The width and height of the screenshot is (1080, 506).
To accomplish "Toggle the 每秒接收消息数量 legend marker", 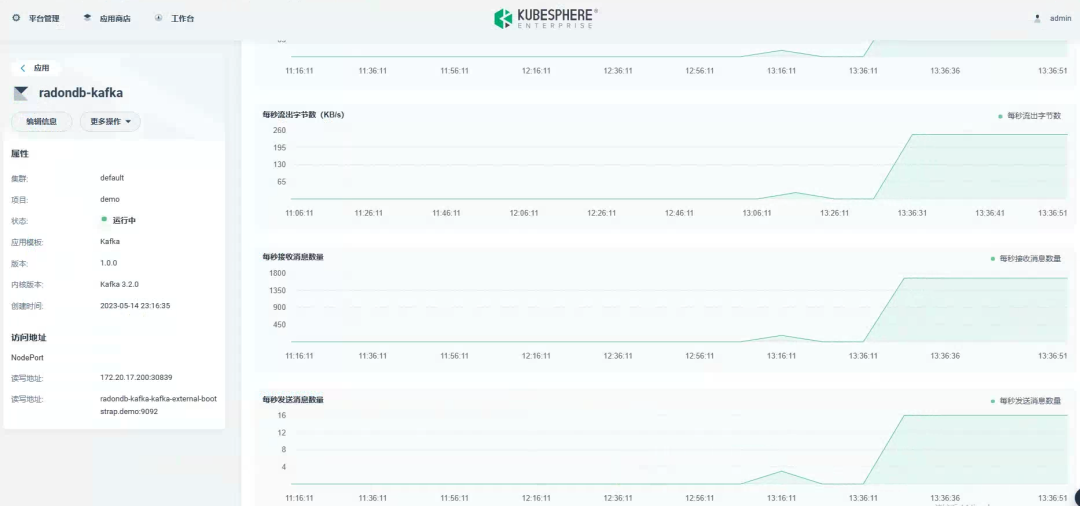I will coord(993,259).
